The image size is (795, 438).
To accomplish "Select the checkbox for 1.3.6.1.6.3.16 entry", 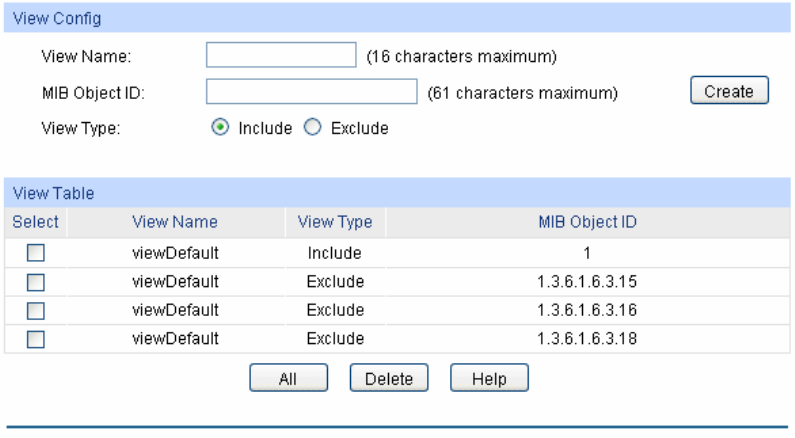I will [x=36, y=310].
